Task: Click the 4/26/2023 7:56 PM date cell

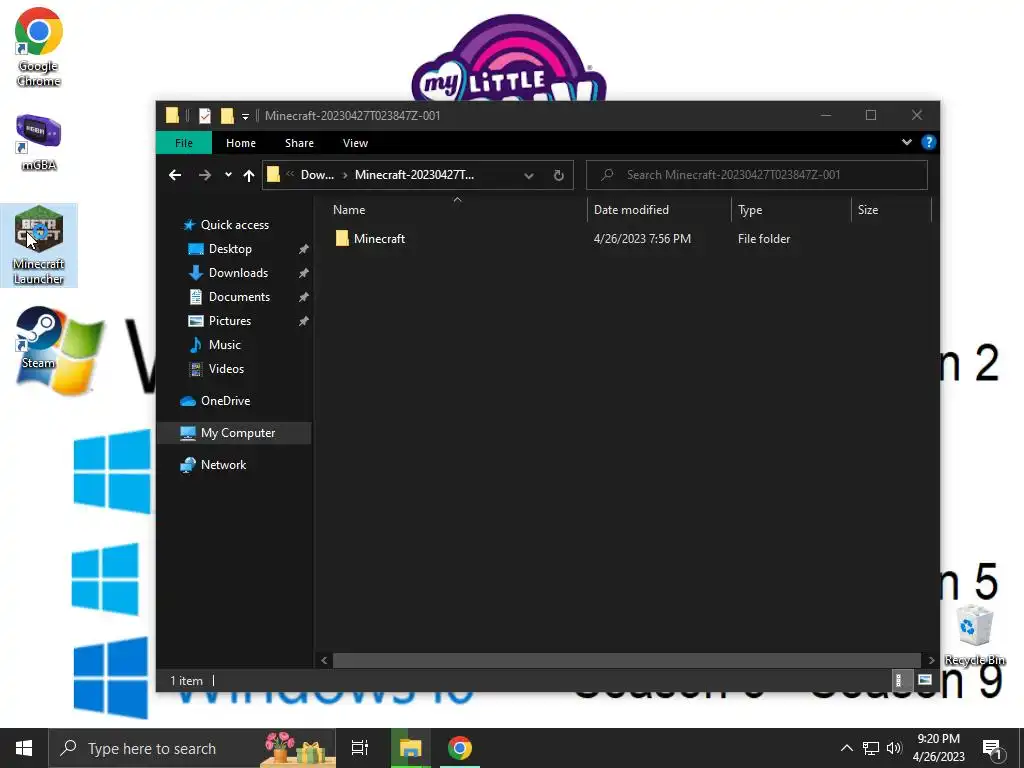Action: point(642,239)
